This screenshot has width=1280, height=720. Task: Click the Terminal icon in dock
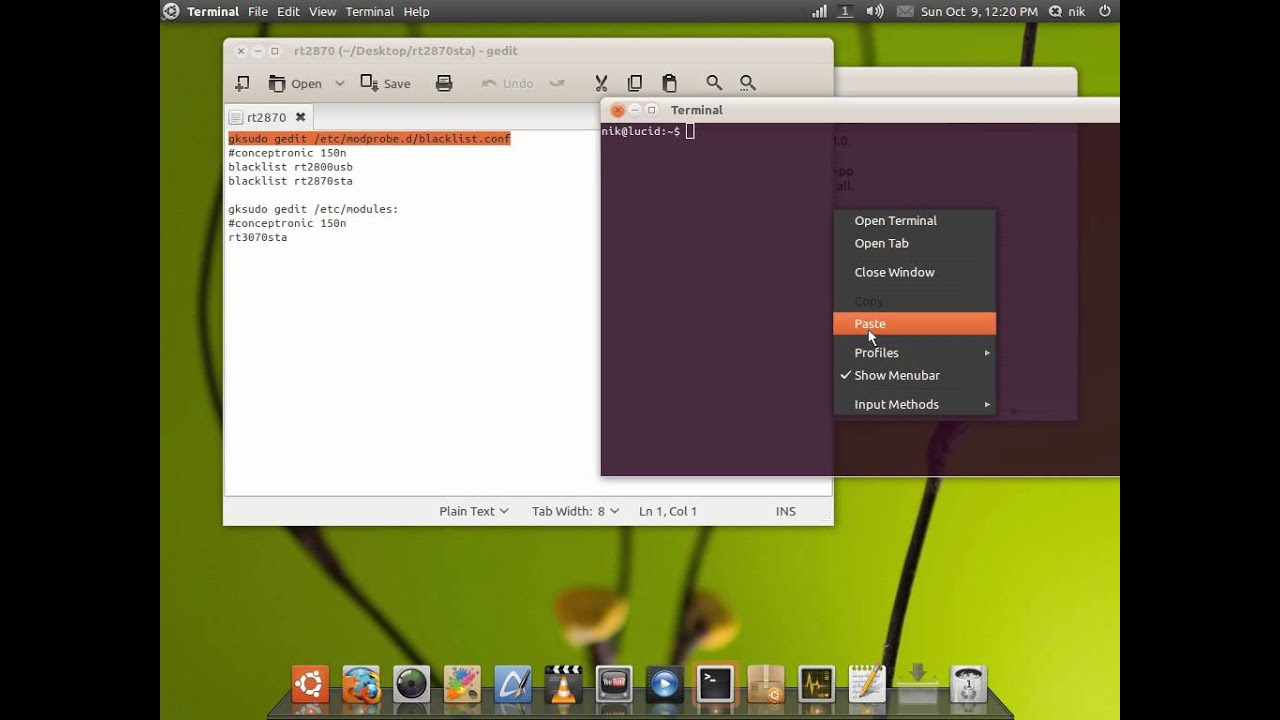click(715, 685)
